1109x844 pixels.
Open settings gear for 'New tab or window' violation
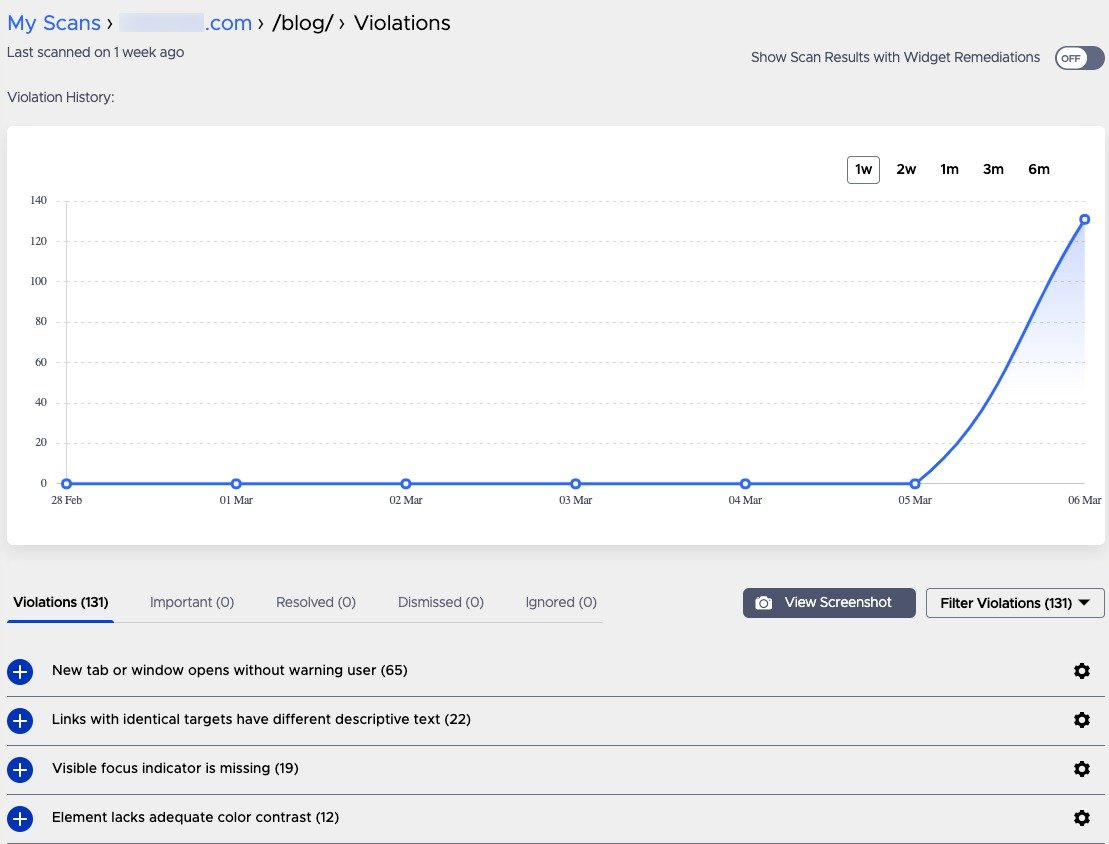(x=1082, y=671)
